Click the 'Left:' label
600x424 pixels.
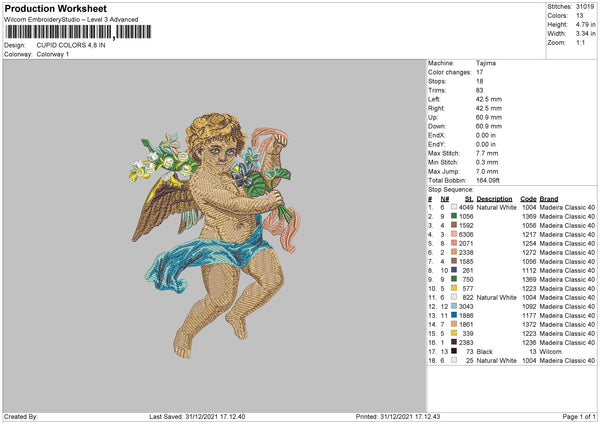[x=434, y=99]
